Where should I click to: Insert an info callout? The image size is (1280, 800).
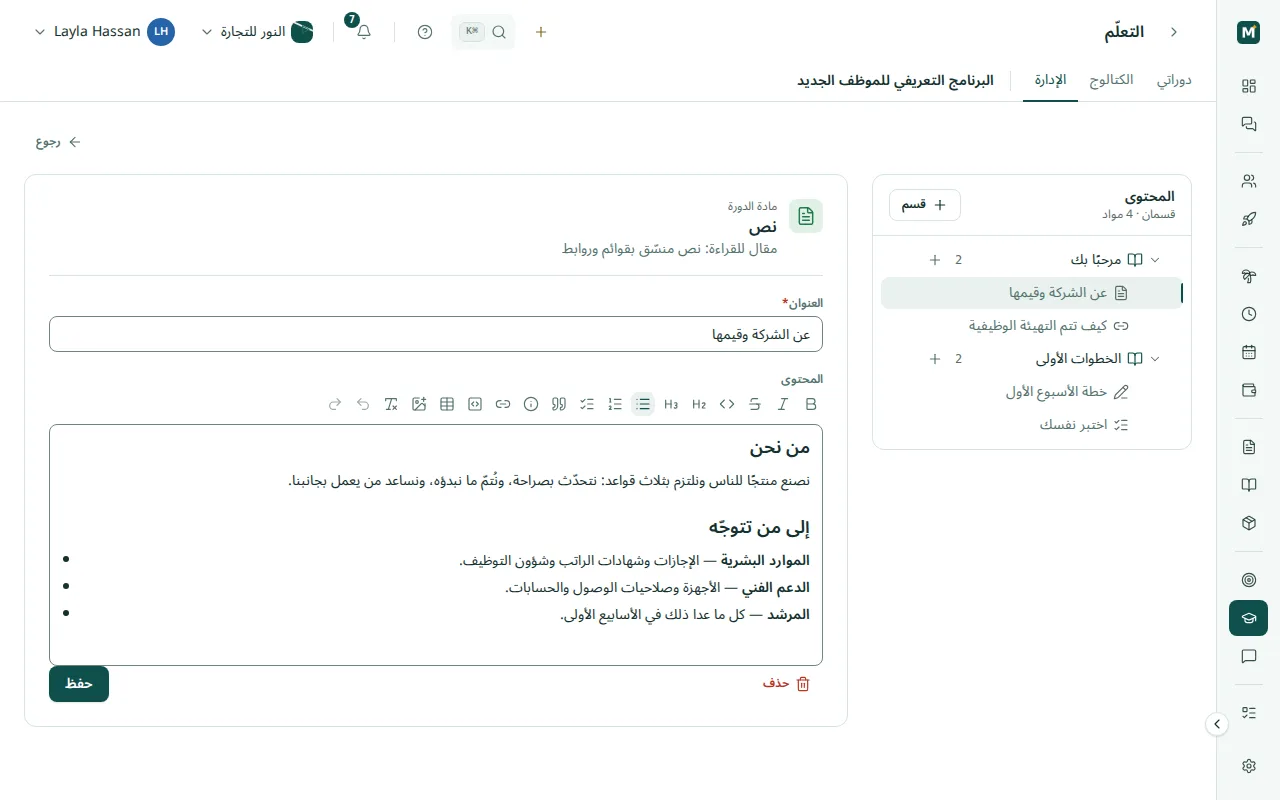[x=531, y=404]
